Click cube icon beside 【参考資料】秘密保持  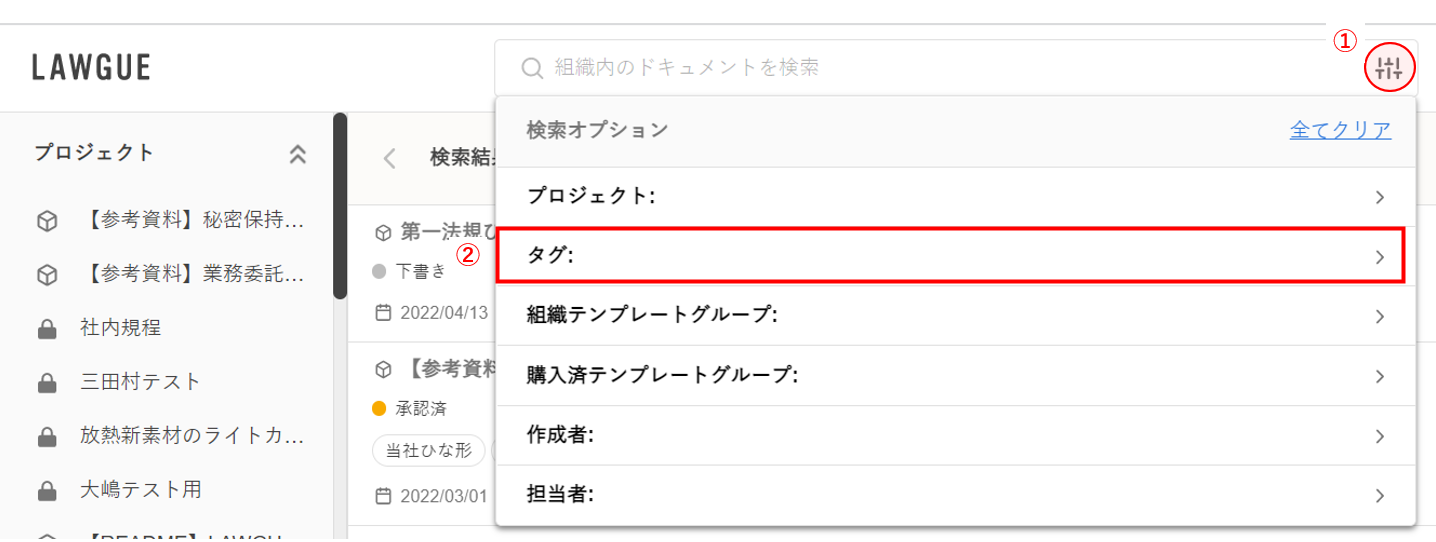point(45,220)
